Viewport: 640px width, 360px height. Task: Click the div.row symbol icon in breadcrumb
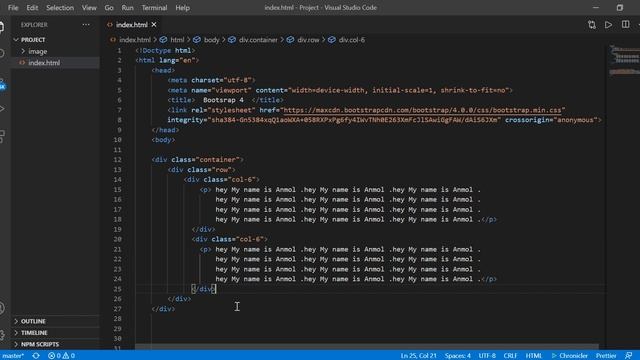pos(290,40)
